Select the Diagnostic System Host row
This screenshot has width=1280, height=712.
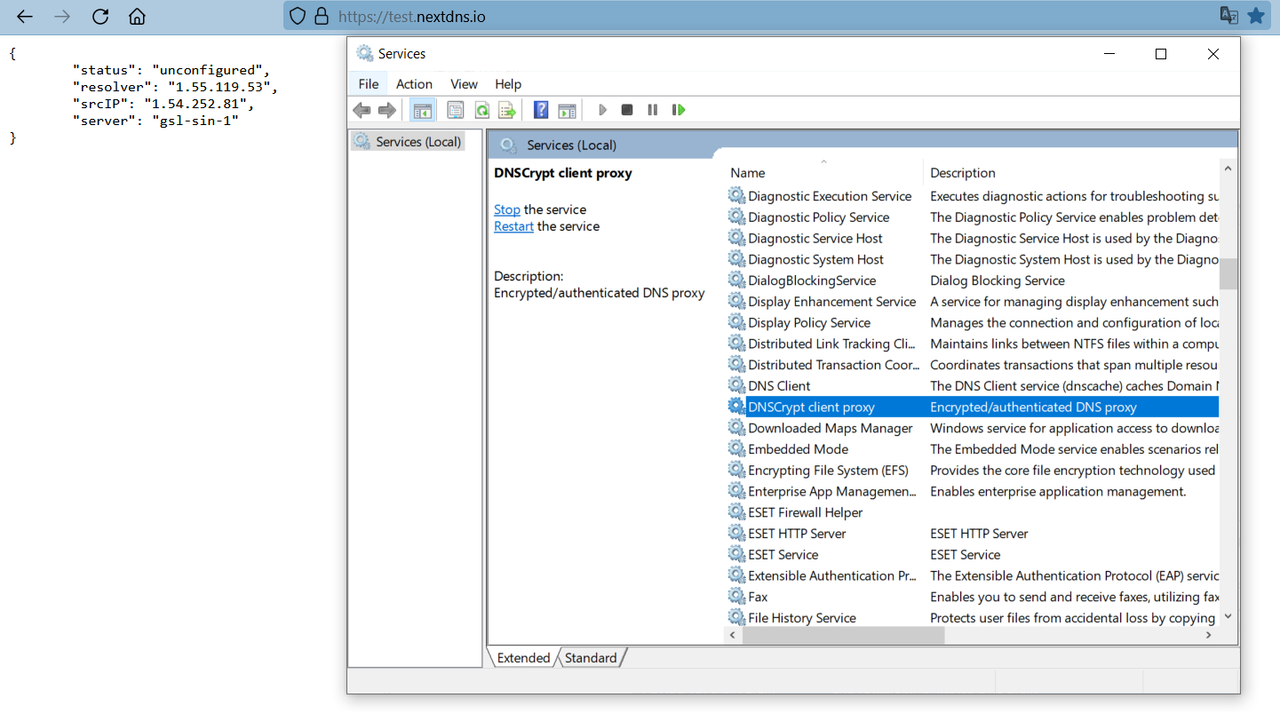coord(972,260)
